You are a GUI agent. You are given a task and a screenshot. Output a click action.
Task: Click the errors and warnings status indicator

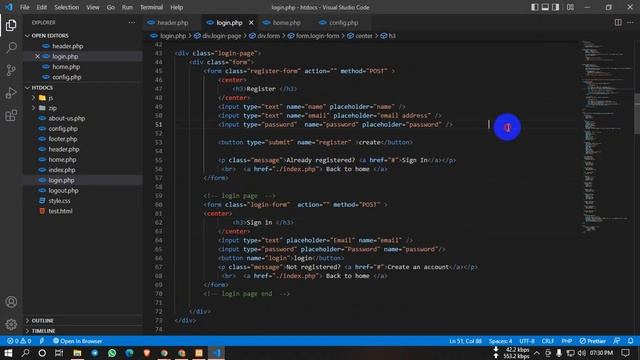[19, 341]
